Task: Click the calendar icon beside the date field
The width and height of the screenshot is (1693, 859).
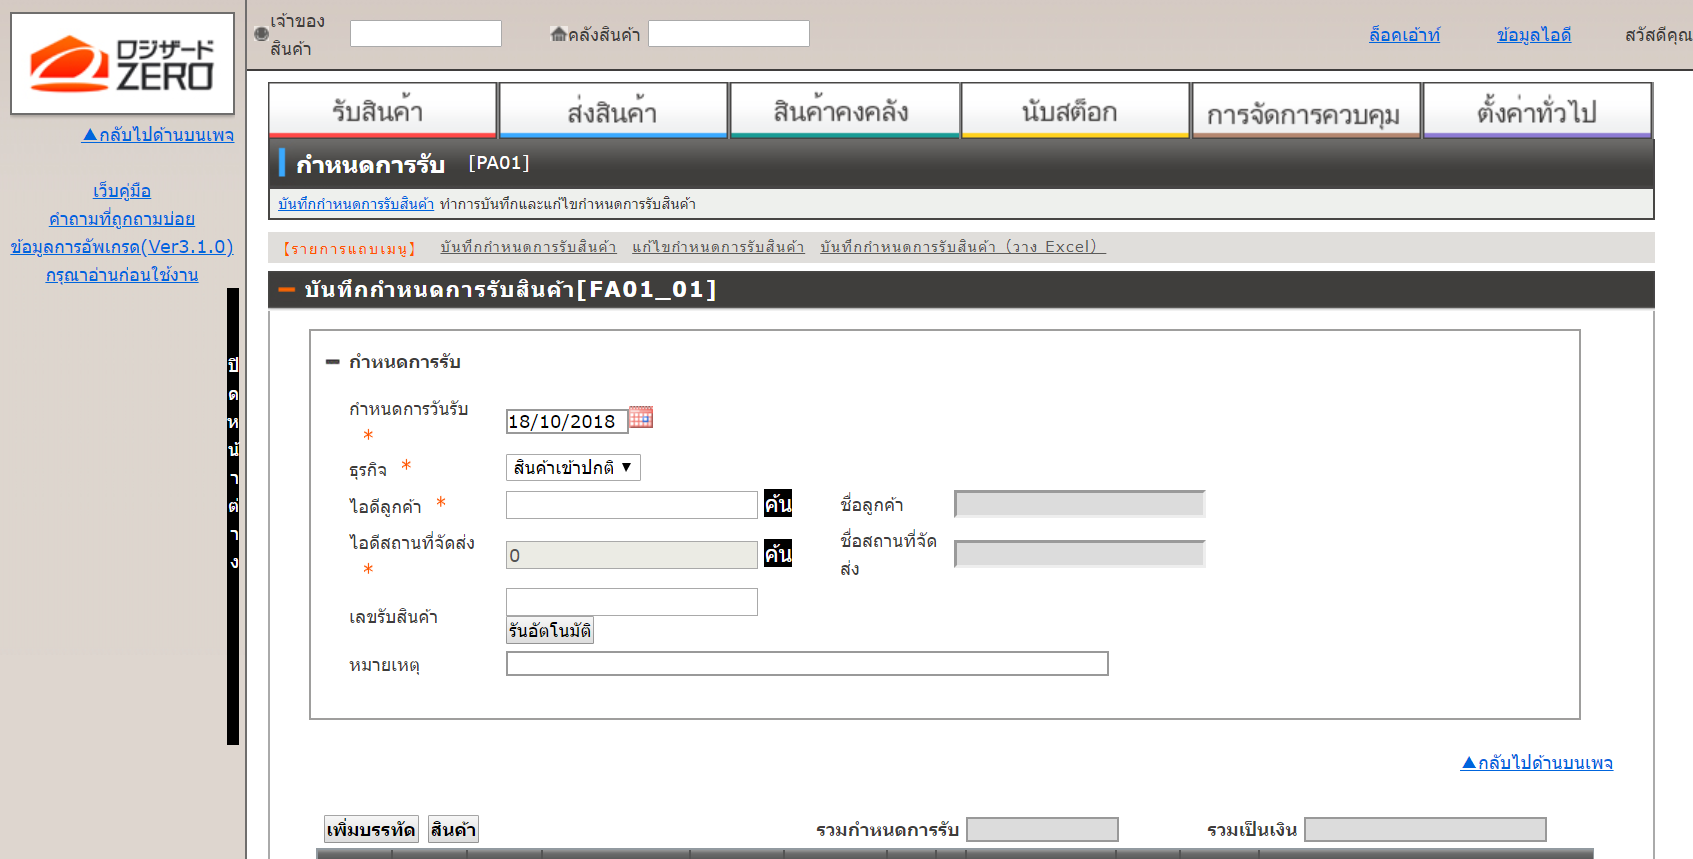Action: (641, 418)
